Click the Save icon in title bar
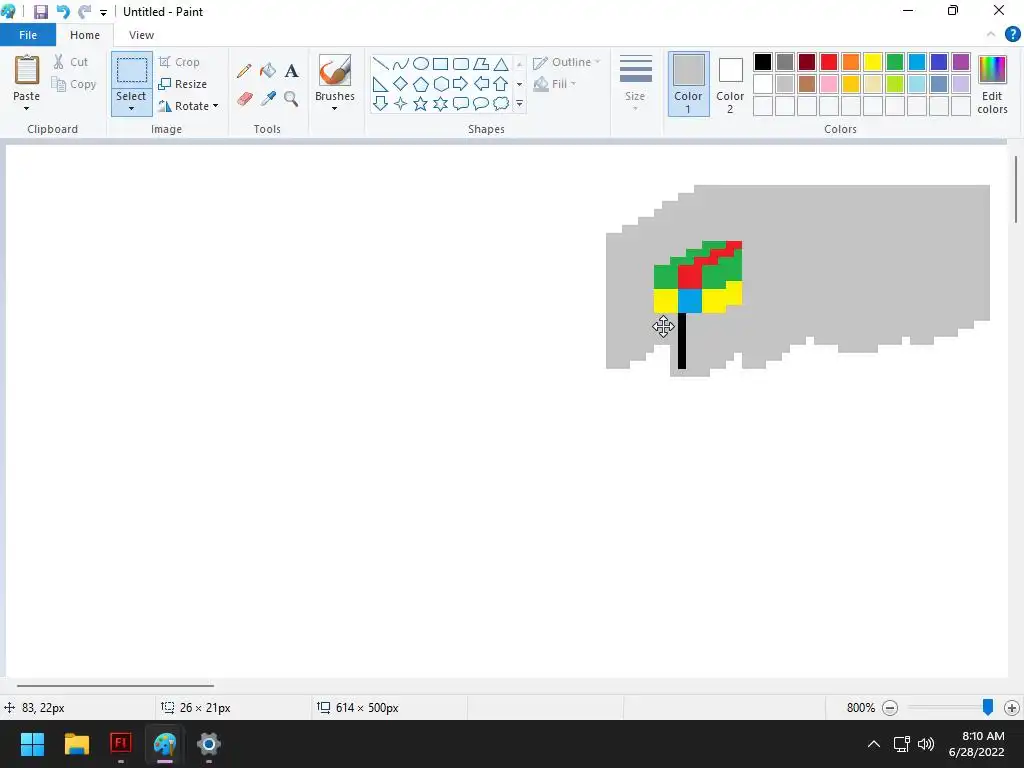Viewport: 1024px width, 768px height. point(40,12)
